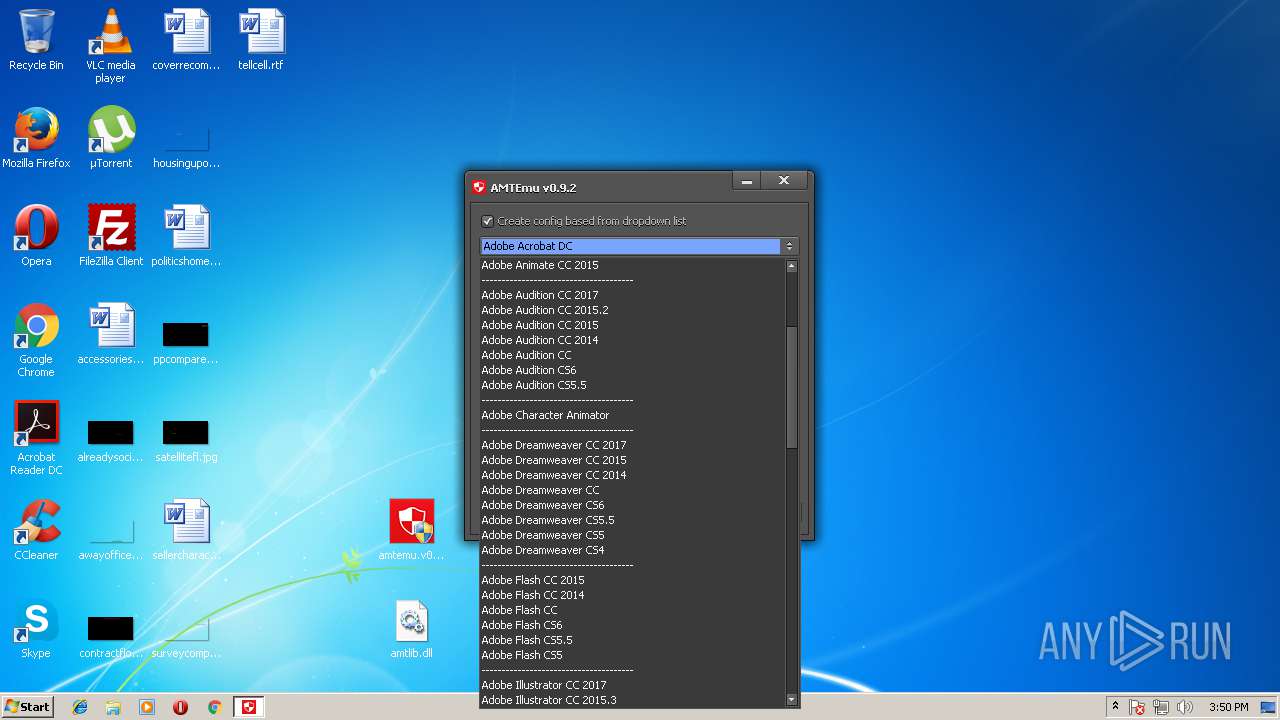Launch CCleaner desktop shortcut
1280x720 pixels.
[36, 531]
